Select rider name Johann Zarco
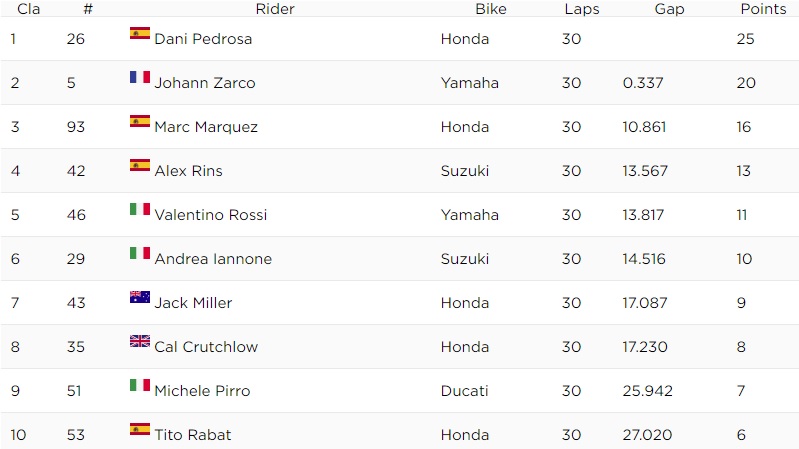The height and width of the screenshot is (449, 799). pyautogui.click(x=205, y=83)
